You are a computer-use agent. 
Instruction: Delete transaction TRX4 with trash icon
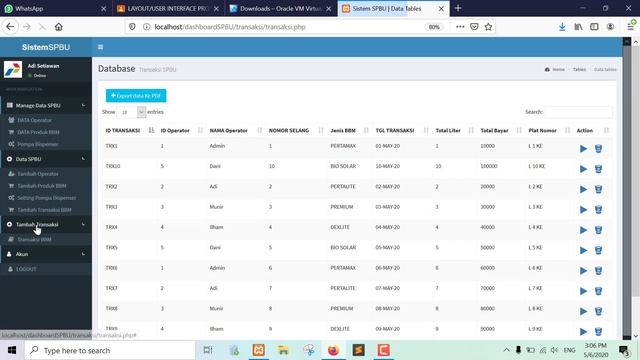pos(598,230)
